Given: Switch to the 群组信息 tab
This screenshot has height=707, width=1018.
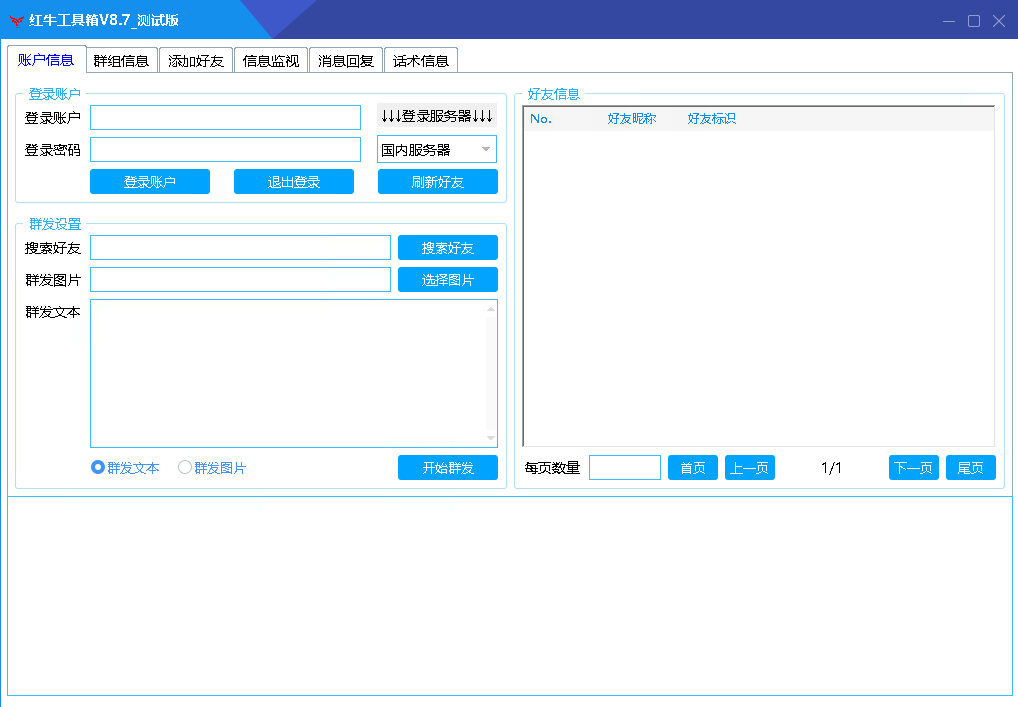Looking at the screenshot, I should click(121, 61).
